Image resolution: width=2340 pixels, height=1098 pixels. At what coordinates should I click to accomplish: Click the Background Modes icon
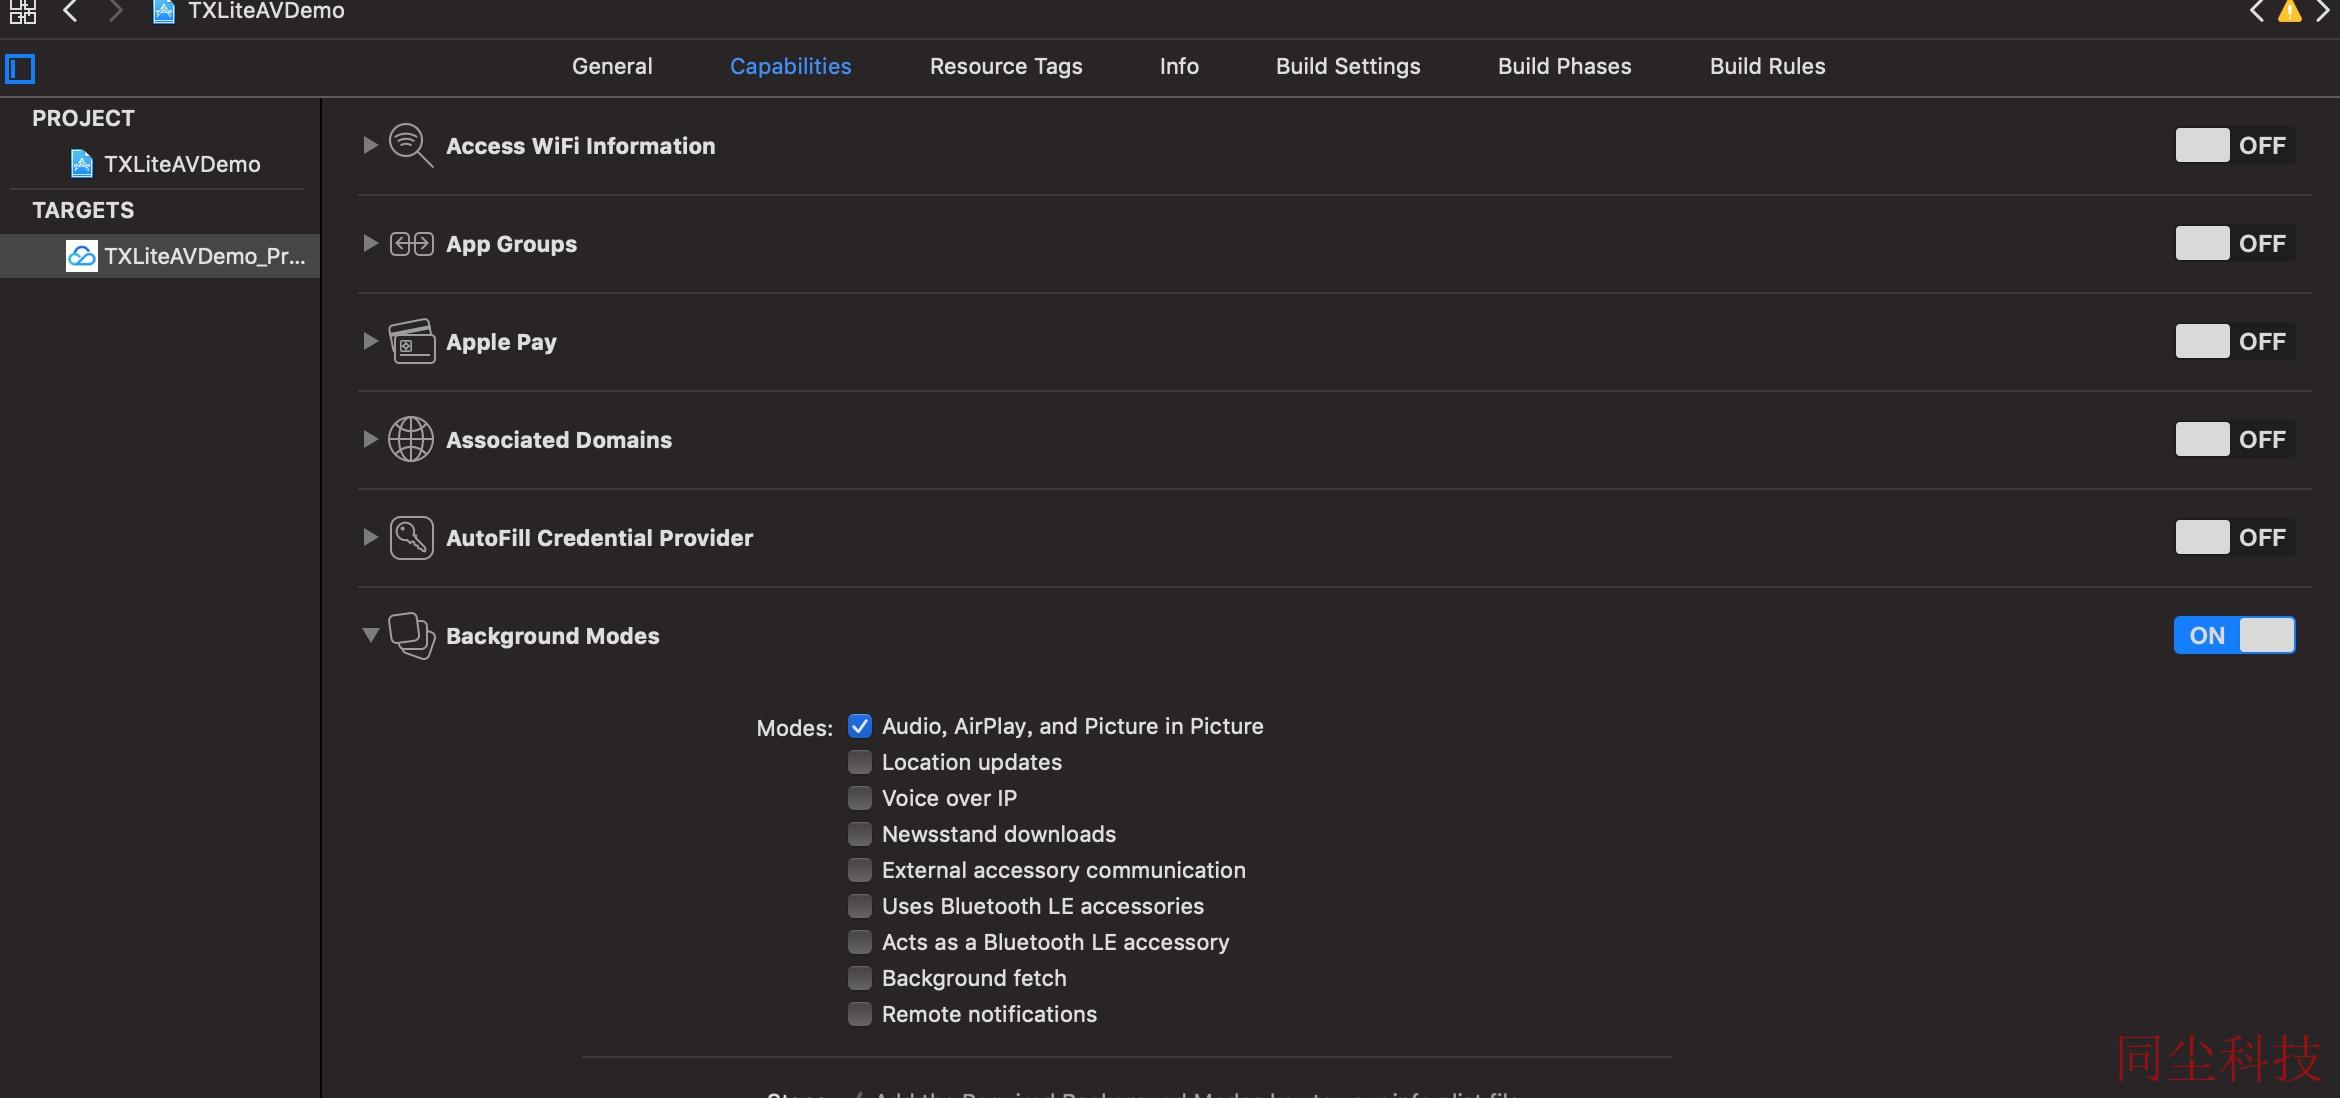click(411, 636)
